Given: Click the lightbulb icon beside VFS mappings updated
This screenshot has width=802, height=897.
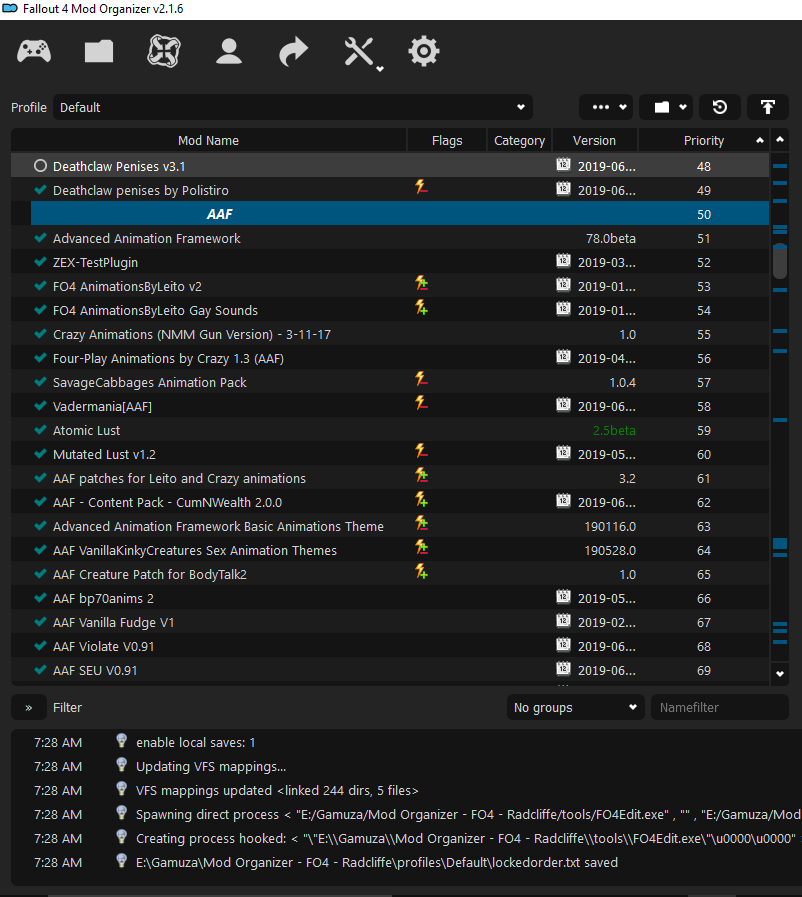Looking at the screenshot, I should (121, 789).
